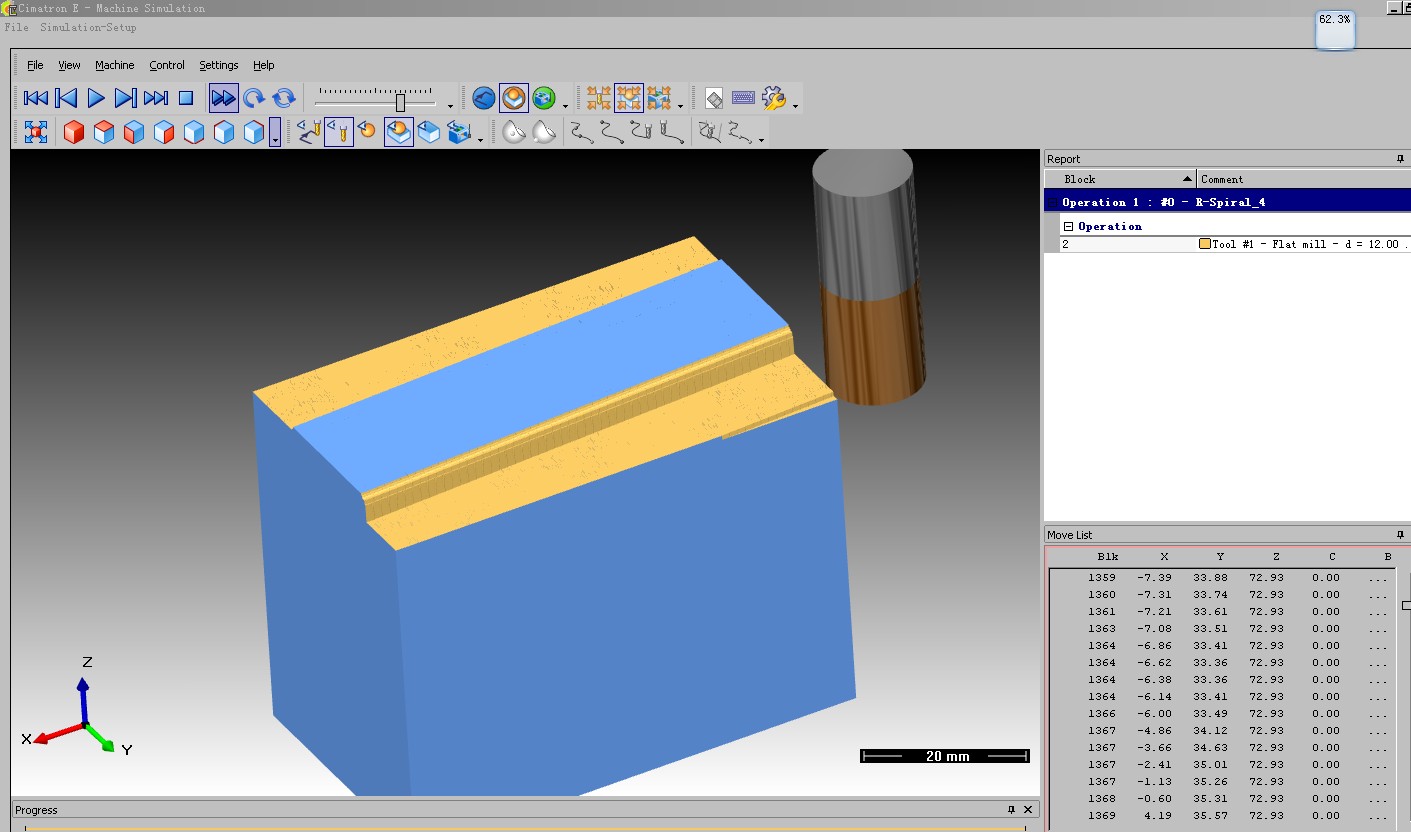1411x832 pixels.
Task: Toggle workpiece visibility eye icon
Action: pyautogui.click(x=399, y=132)
